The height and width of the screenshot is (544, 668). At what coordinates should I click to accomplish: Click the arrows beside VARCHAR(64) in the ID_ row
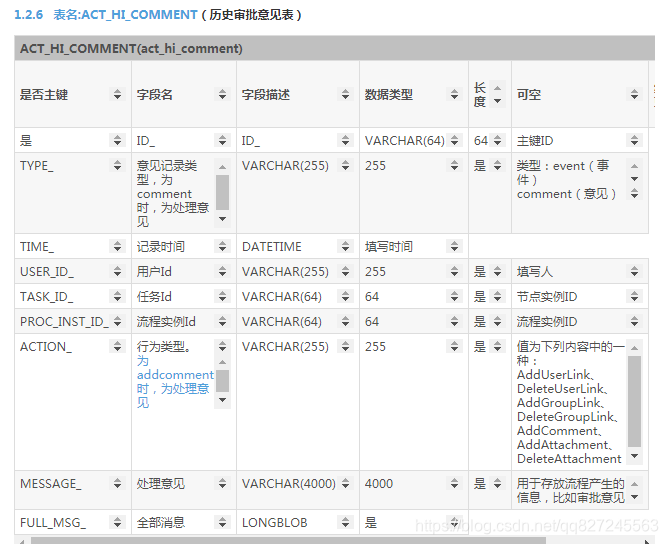(x=455, y=140)
